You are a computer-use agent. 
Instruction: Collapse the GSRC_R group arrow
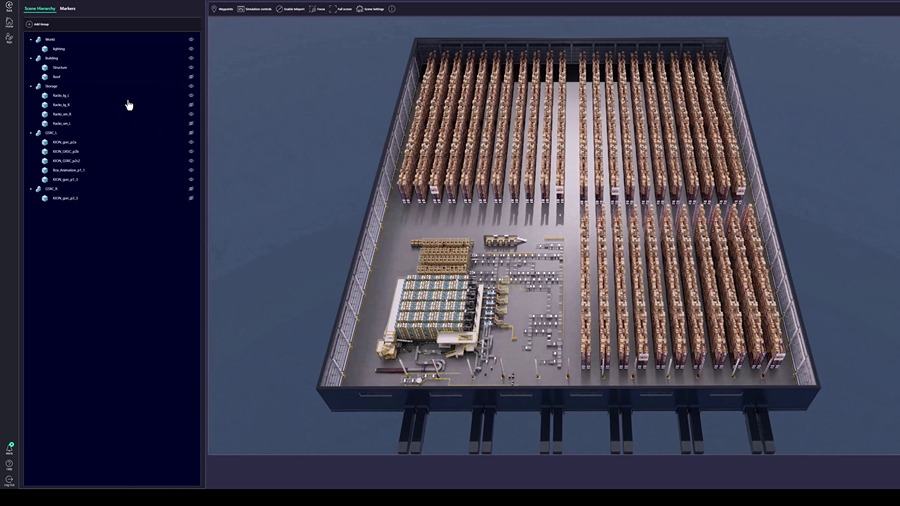(x=30, y=188)
